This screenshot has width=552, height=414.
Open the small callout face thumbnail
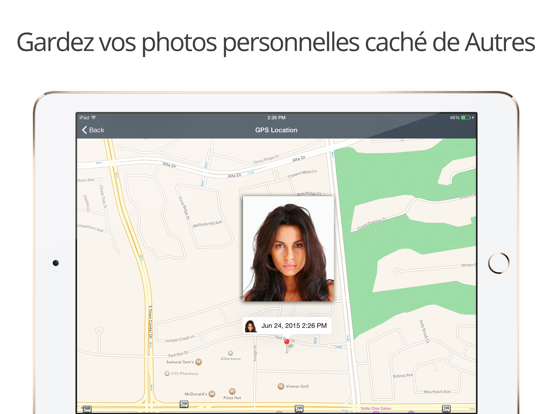(x=251, y=326)
